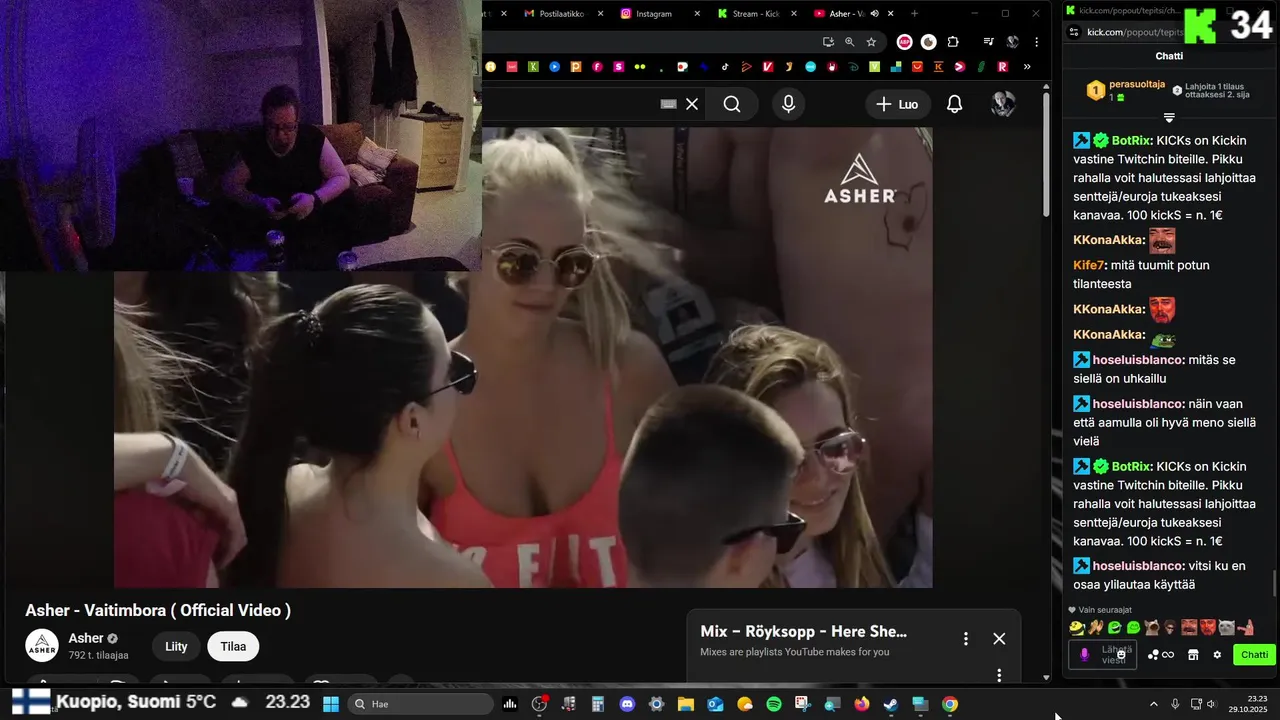Viewport: 1280px width, 720px height.
Task: Open Firefox from the taskbar
Action: pyautogui.click(x=862, y=704)
